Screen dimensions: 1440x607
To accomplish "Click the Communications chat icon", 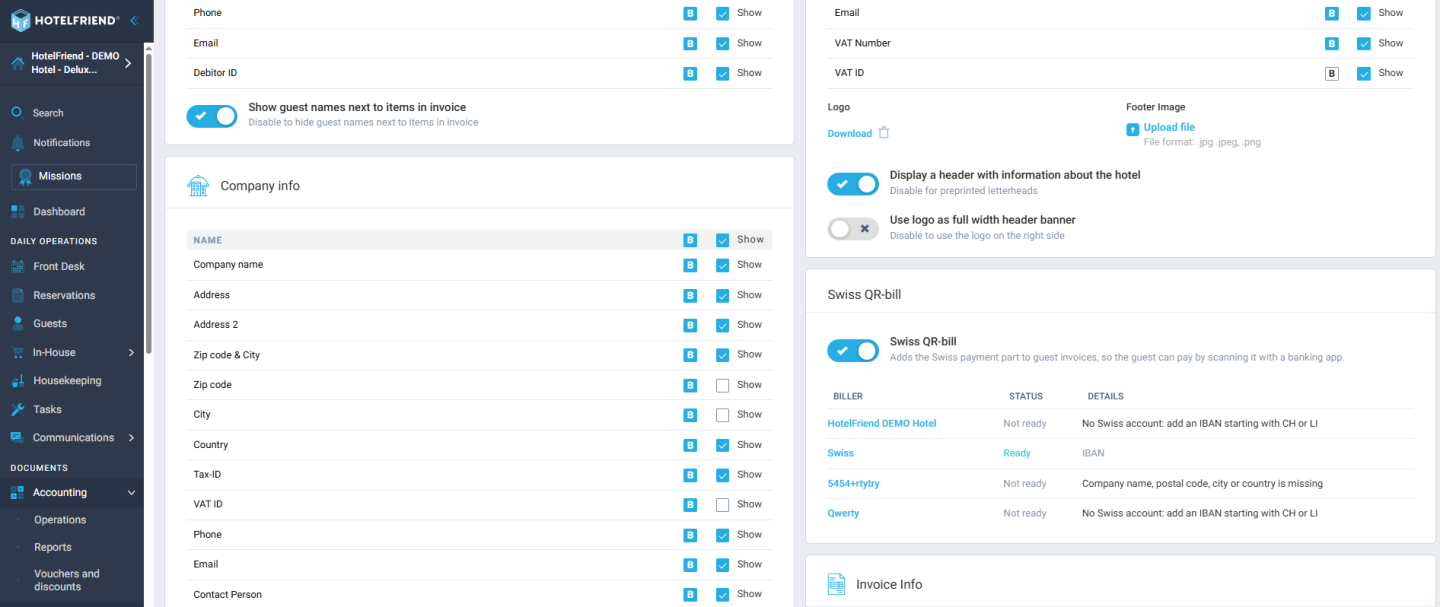I will click(x=17, y=438).
